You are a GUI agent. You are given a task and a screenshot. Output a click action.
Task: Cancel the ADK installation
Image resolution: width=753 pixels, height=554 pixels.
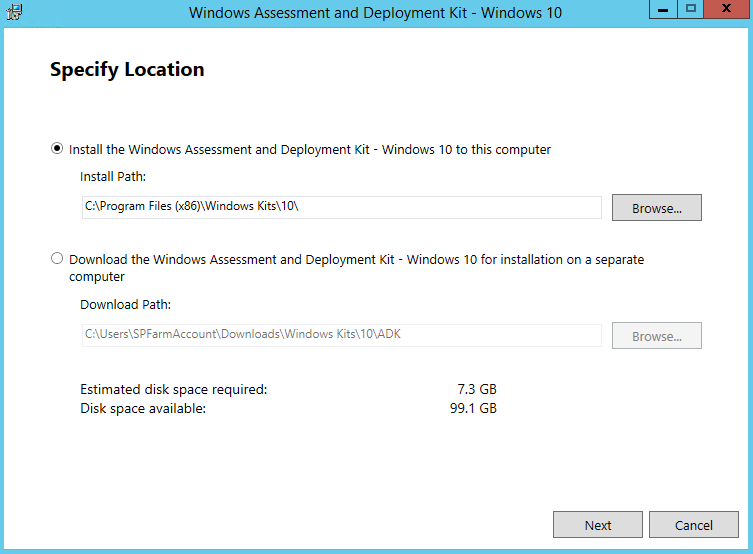point(693,525)
